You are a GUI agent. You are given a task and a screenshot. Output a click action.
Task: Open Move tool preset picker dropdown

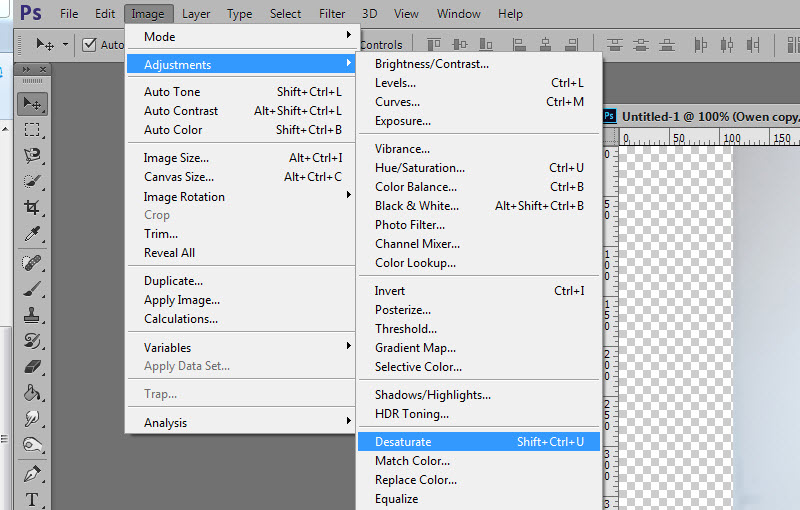pos(65,45)
